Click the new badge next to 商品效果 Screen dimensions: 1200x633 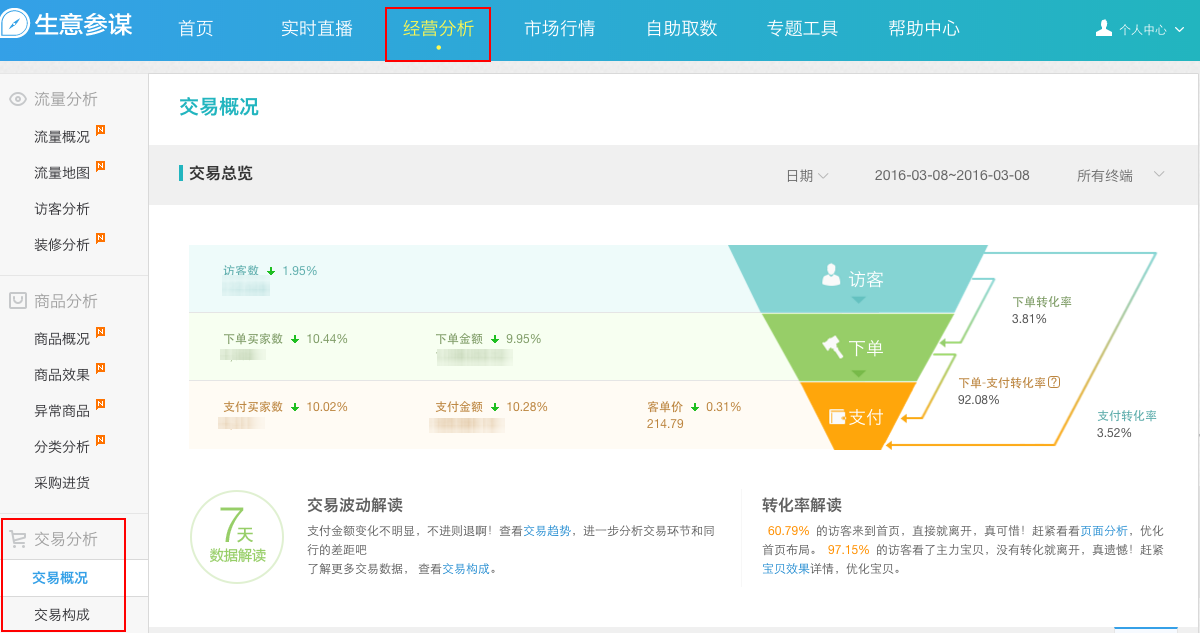(100, 368)
